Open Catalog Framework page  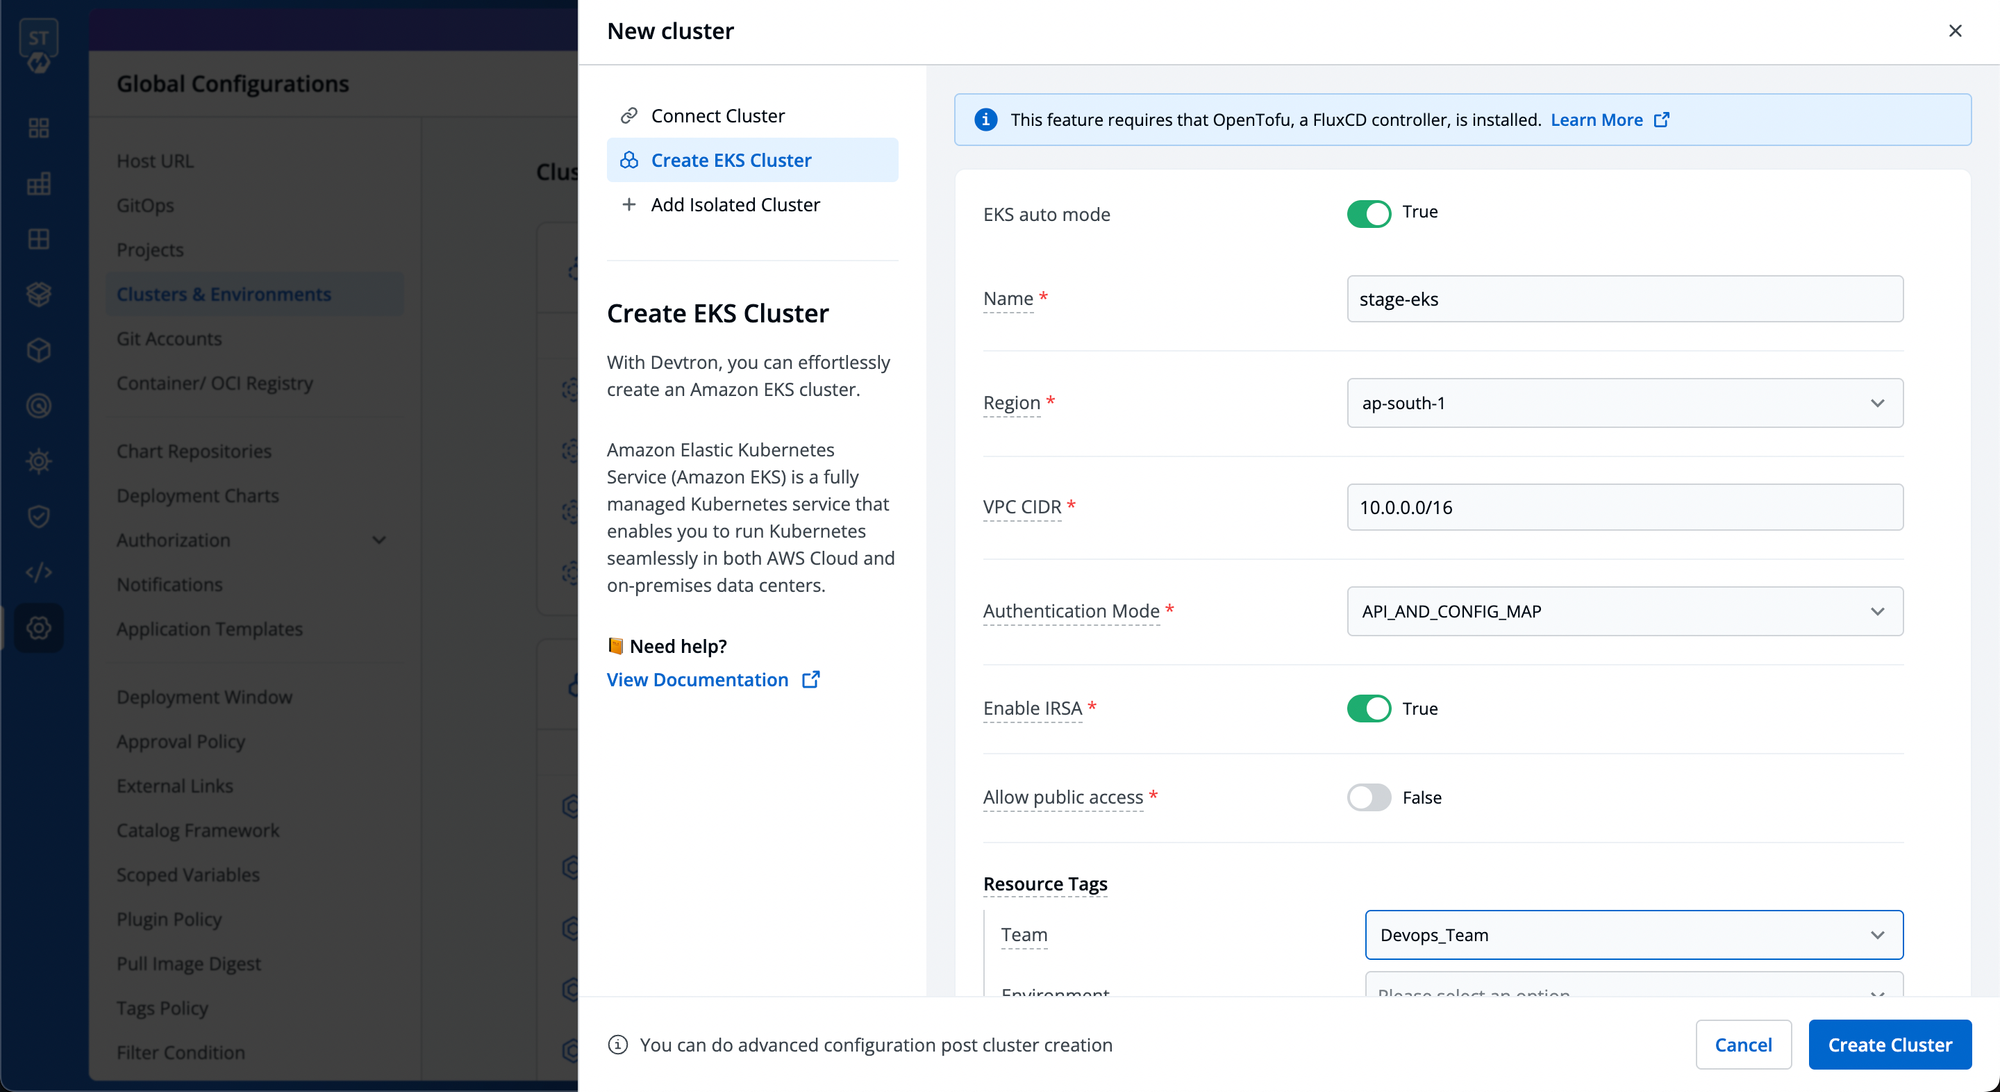pos(198,831)
